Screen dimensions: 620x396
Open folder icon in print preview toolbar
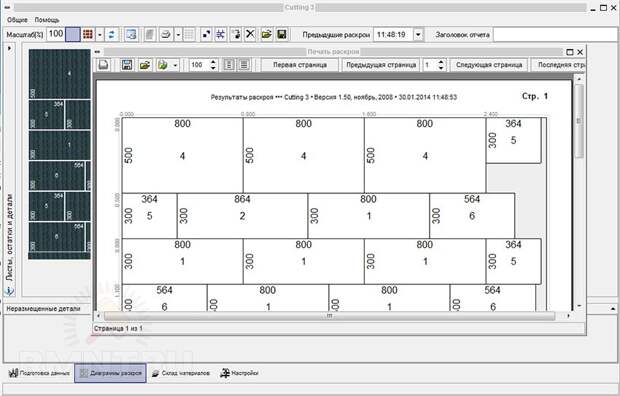pyautogui.click(x=145, y=65)
